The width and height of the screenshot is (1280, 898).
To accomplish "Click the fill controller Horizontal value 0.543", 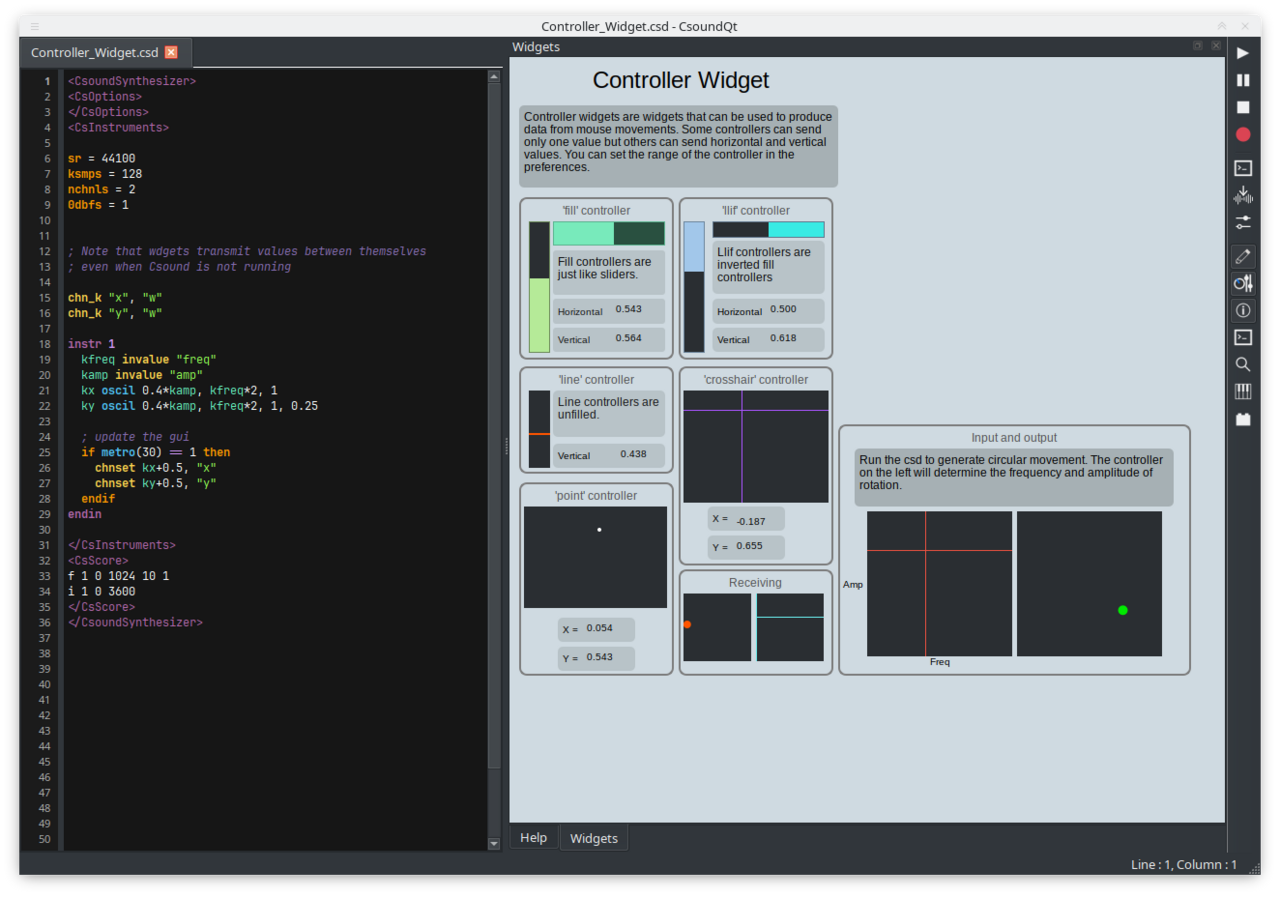I will [x=628, y=309].
